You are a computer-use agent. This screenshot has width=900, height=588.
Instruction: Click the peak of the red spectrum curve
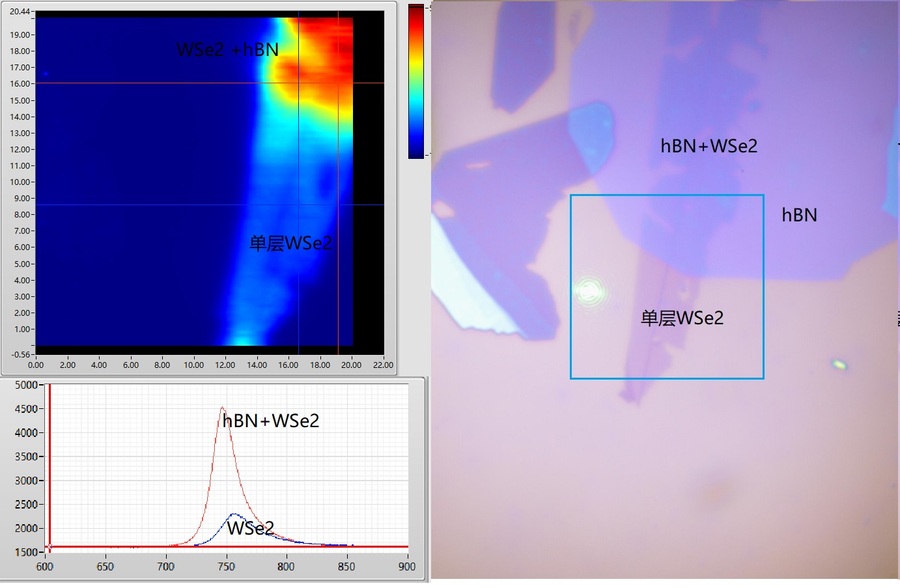[x=222, y=407]
